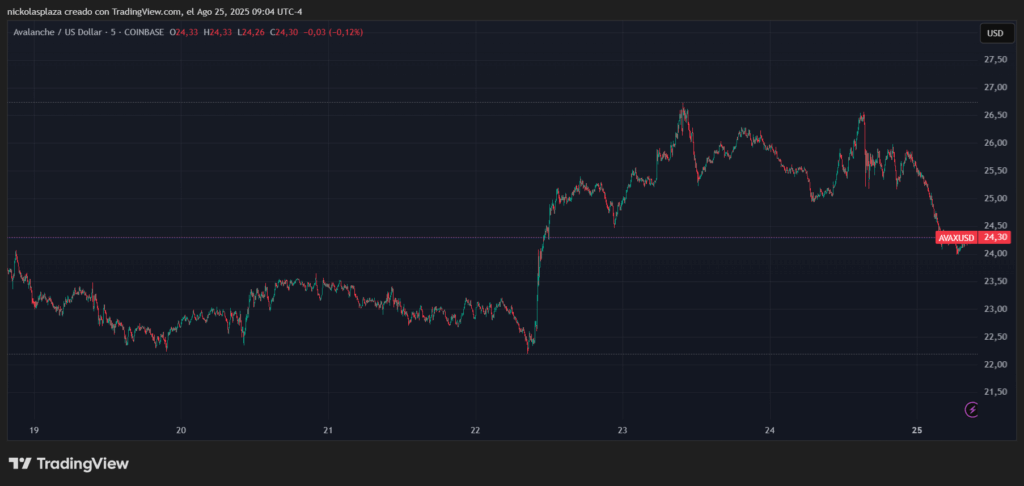Click the red AVAXUSD symbol tag

click(955, 238)
